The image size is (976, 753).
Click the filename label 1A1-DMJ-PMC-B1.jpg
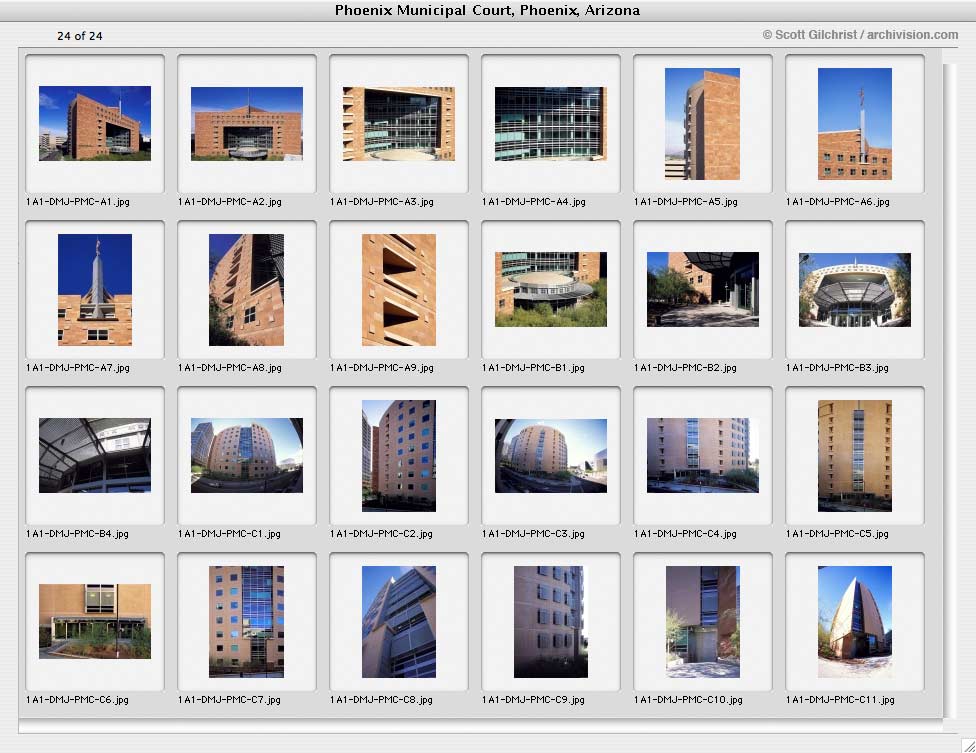click(533, 368)
